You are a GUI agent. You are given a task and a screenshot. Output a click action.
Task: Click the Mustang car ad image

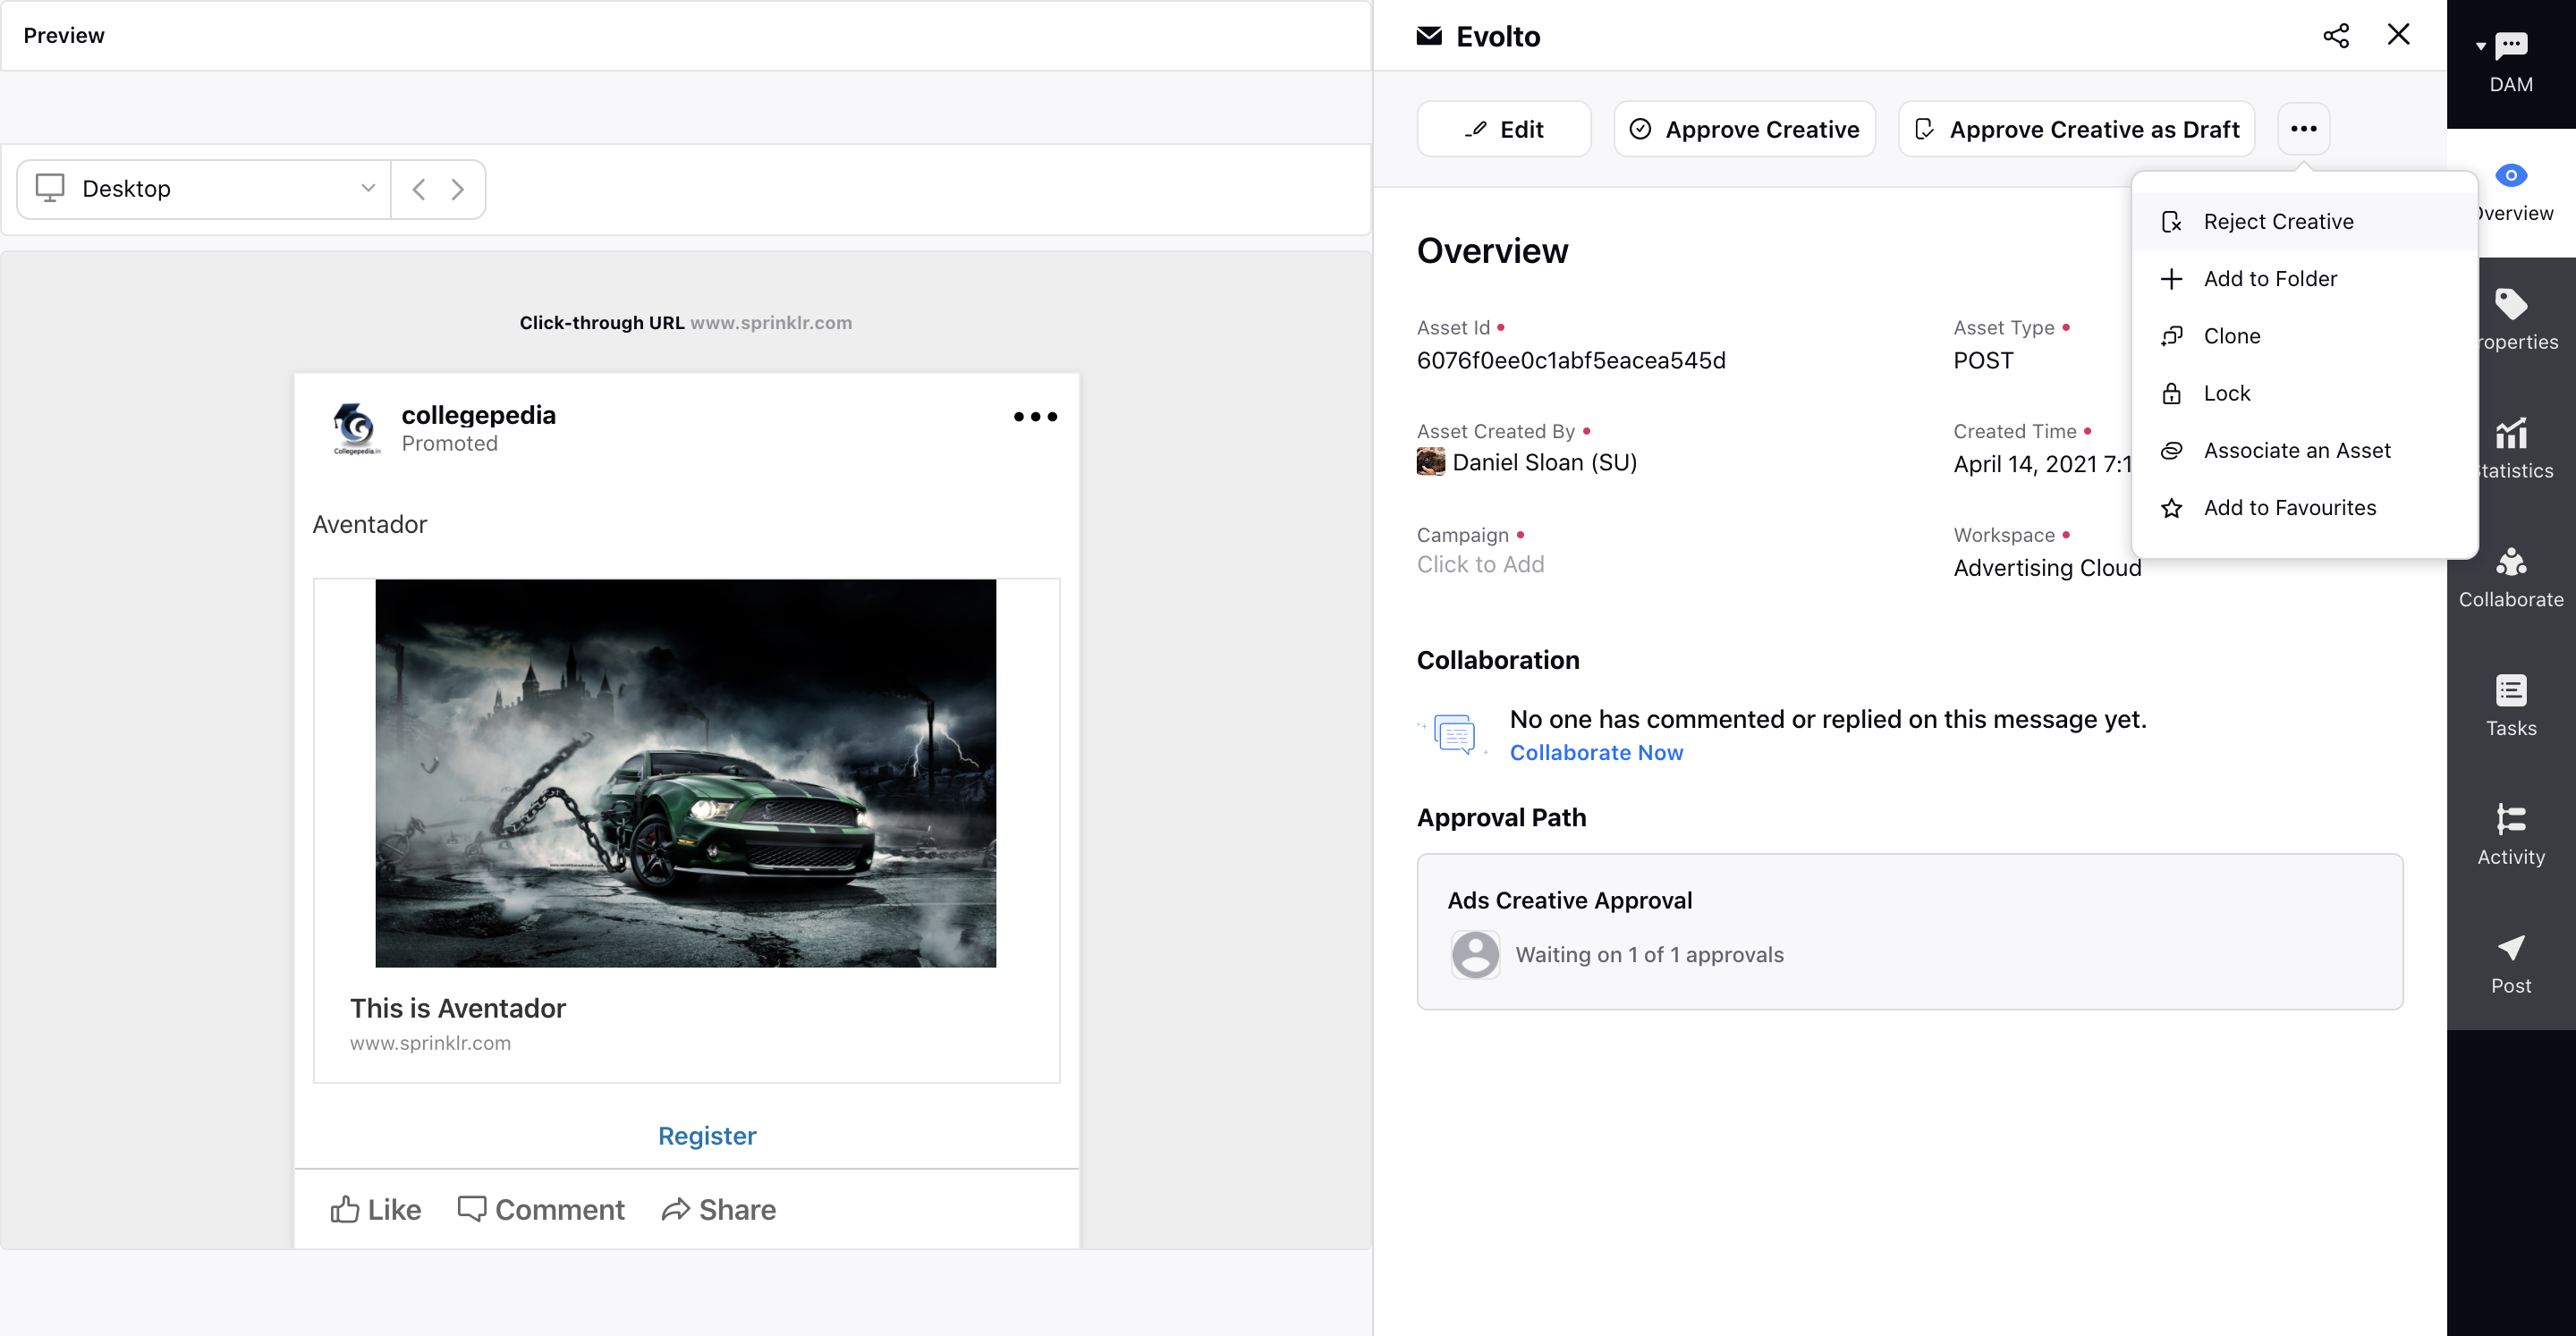point(685,773)
